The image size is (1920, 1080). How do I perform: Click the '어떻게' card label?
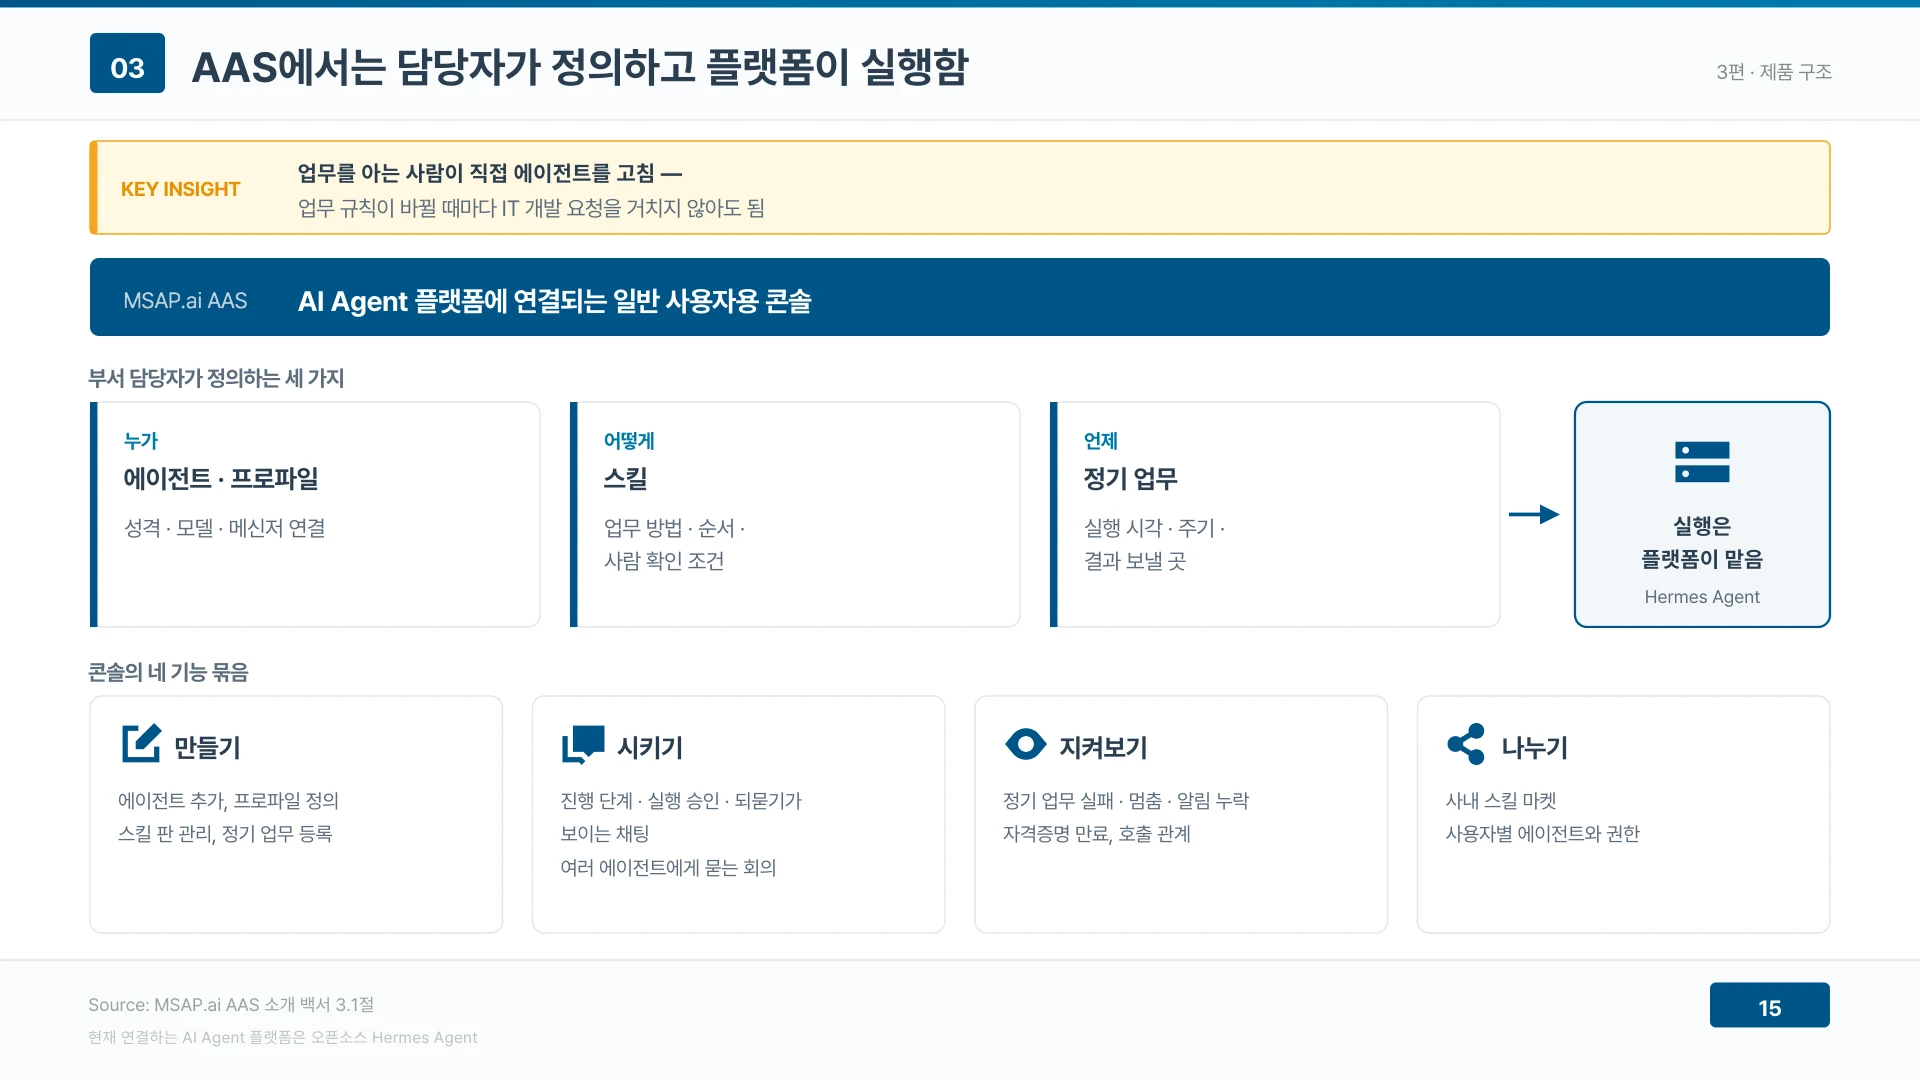629,441
